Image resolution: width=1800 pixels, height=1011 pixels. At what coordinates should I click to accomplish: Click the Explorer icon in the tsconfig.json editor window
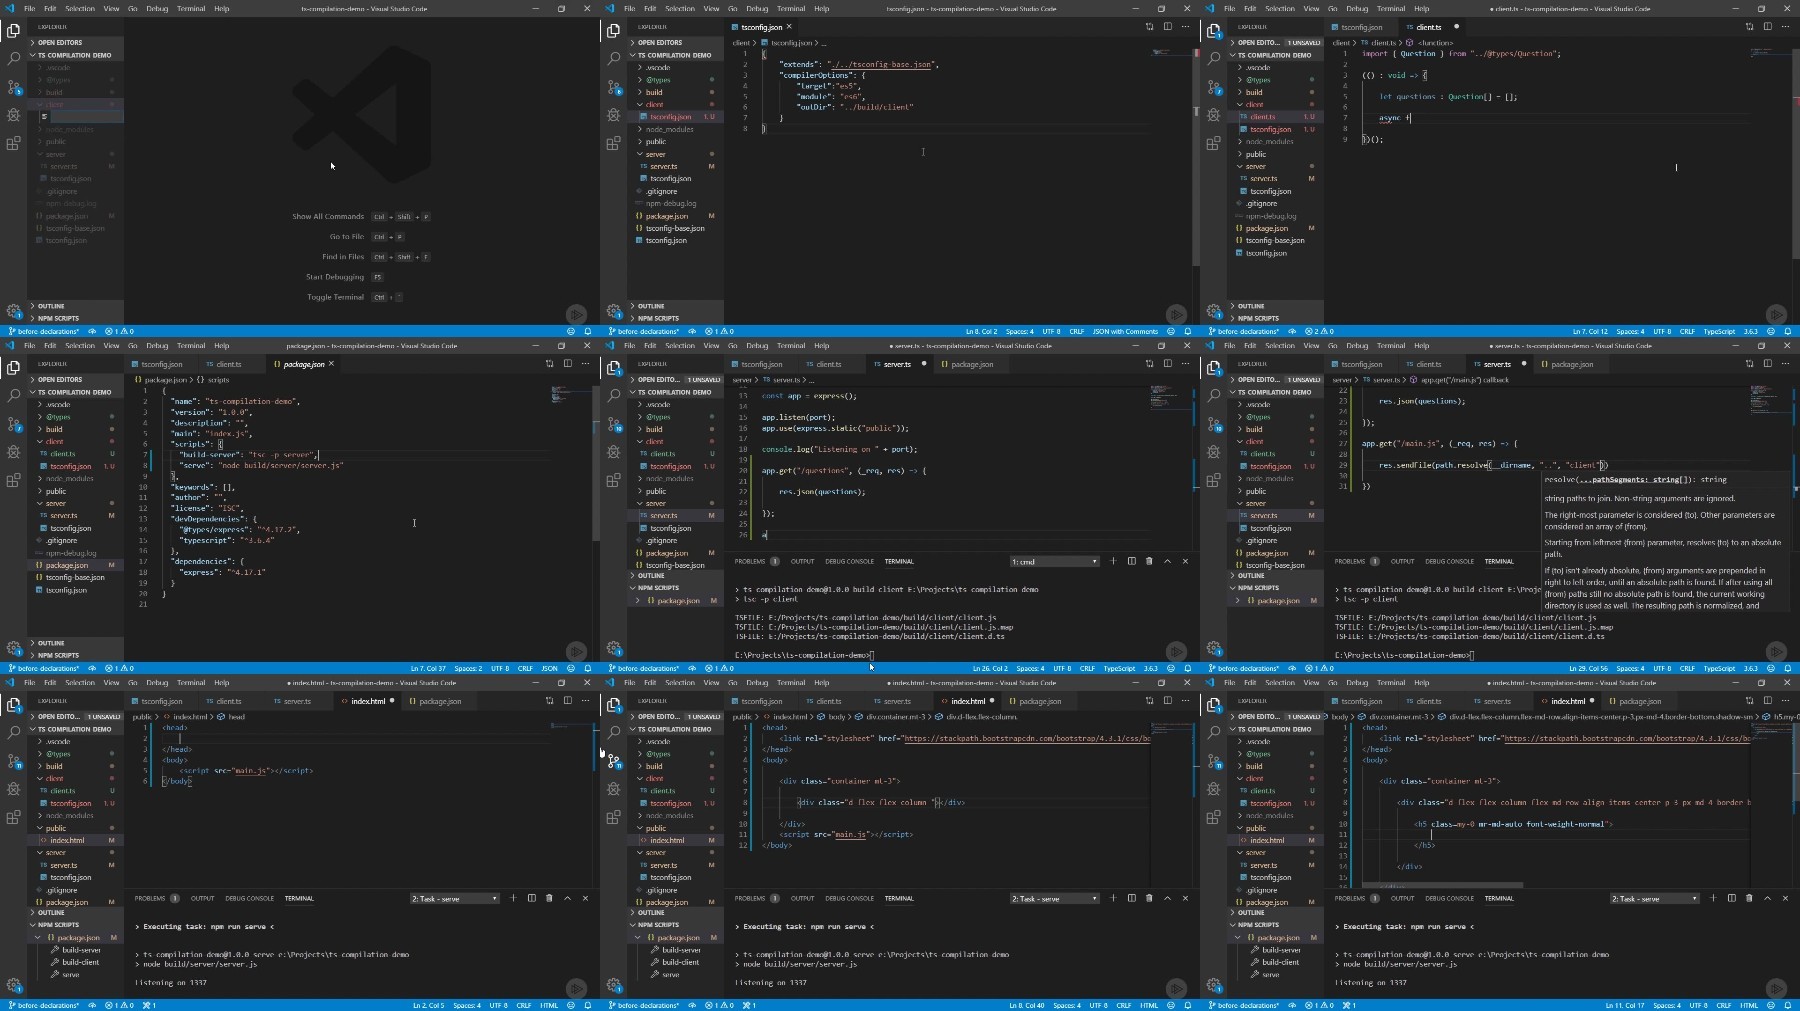[613, 31]
